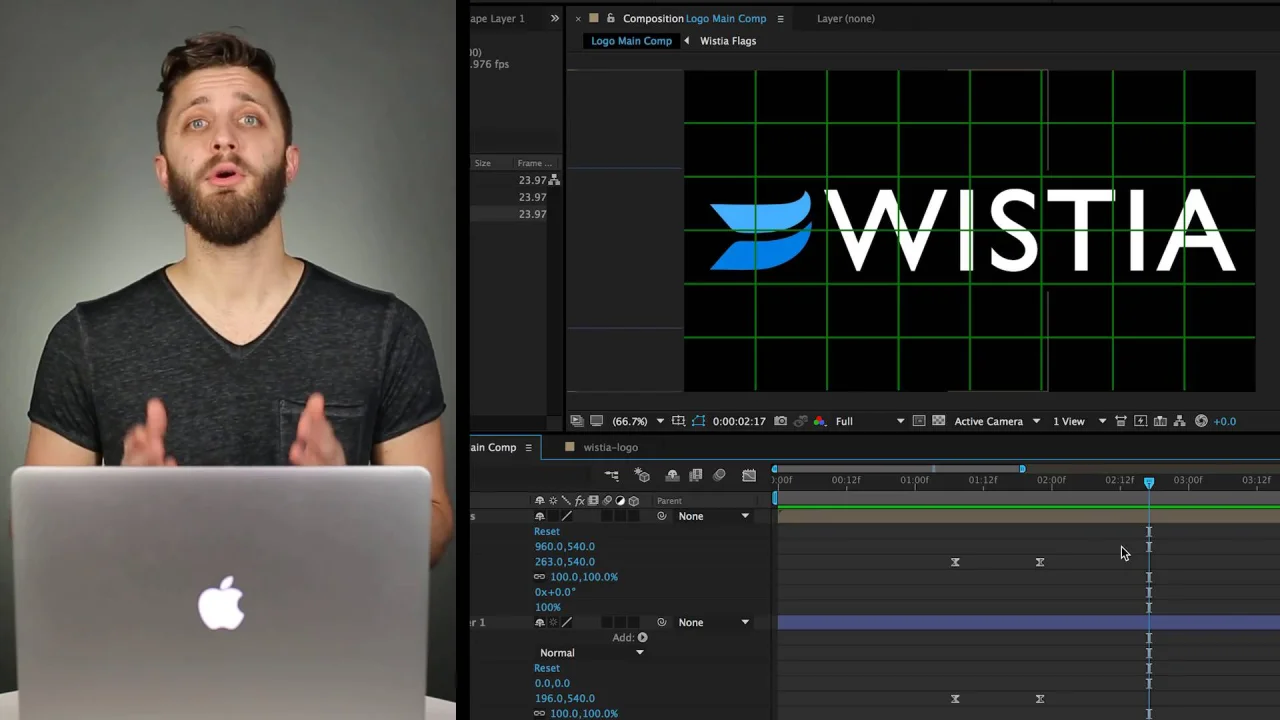
Task: Click the Show Snapshot icon
Action: 799,421
